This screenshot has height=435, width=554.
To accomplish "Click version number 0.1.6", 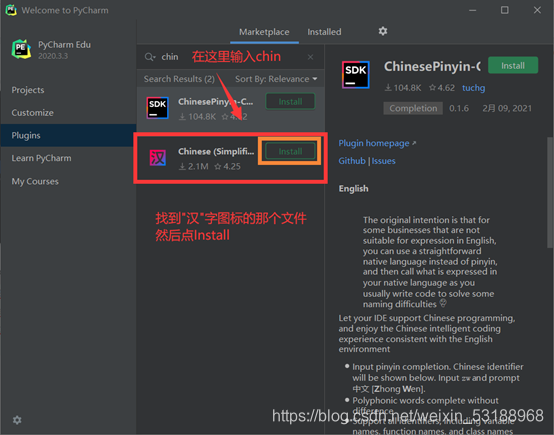I will 459,108.
